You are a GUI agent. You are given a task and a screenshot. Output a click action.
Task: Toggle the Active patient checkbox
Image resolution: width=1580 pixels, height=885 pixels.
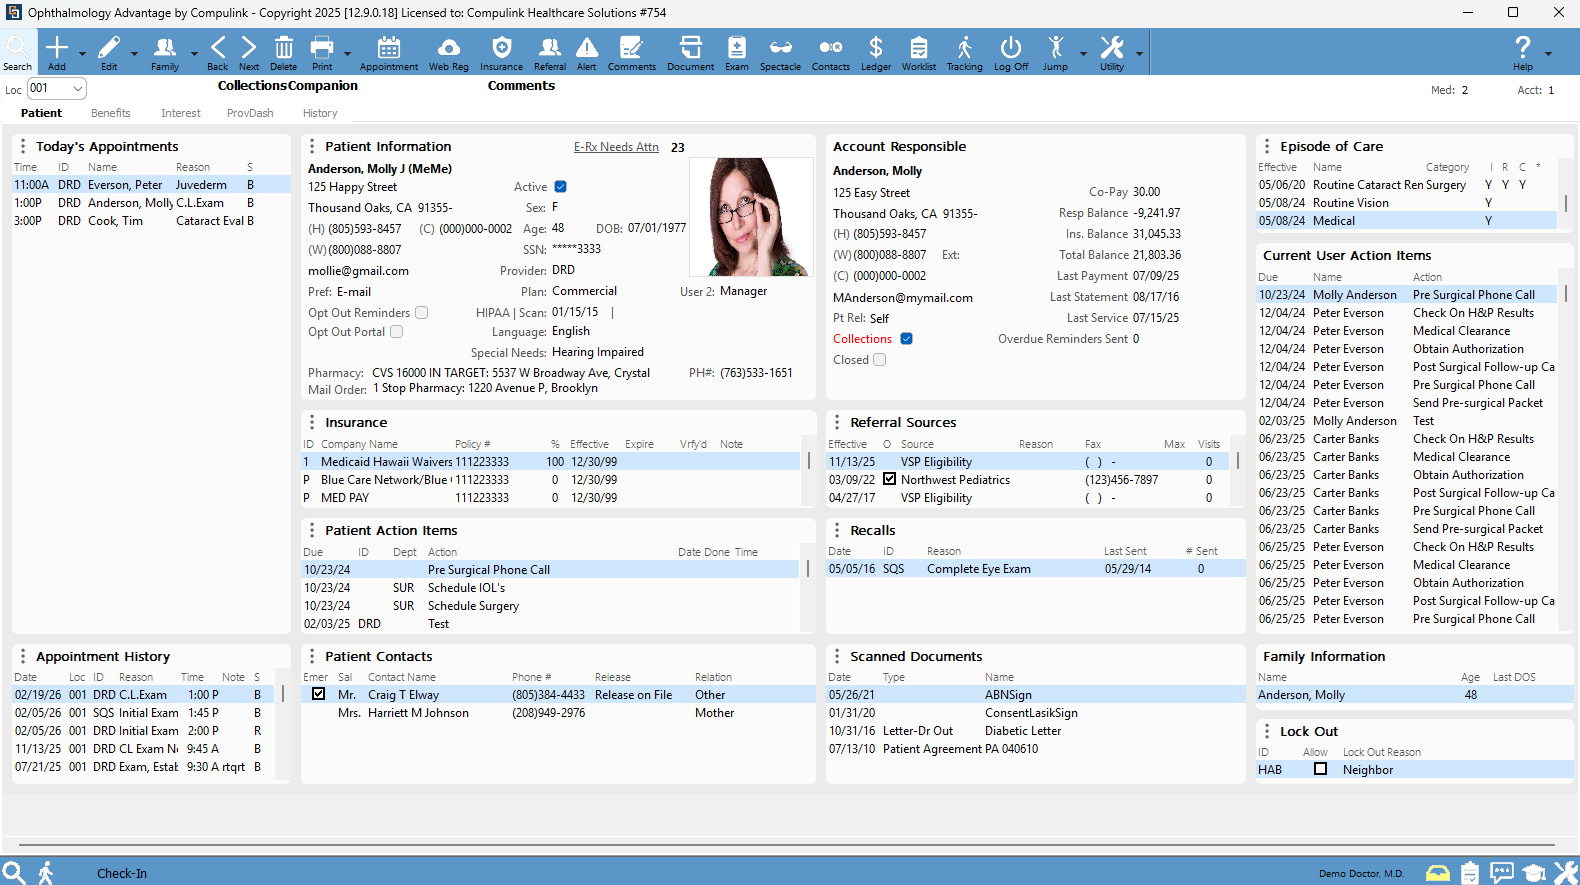coord(561,187)
